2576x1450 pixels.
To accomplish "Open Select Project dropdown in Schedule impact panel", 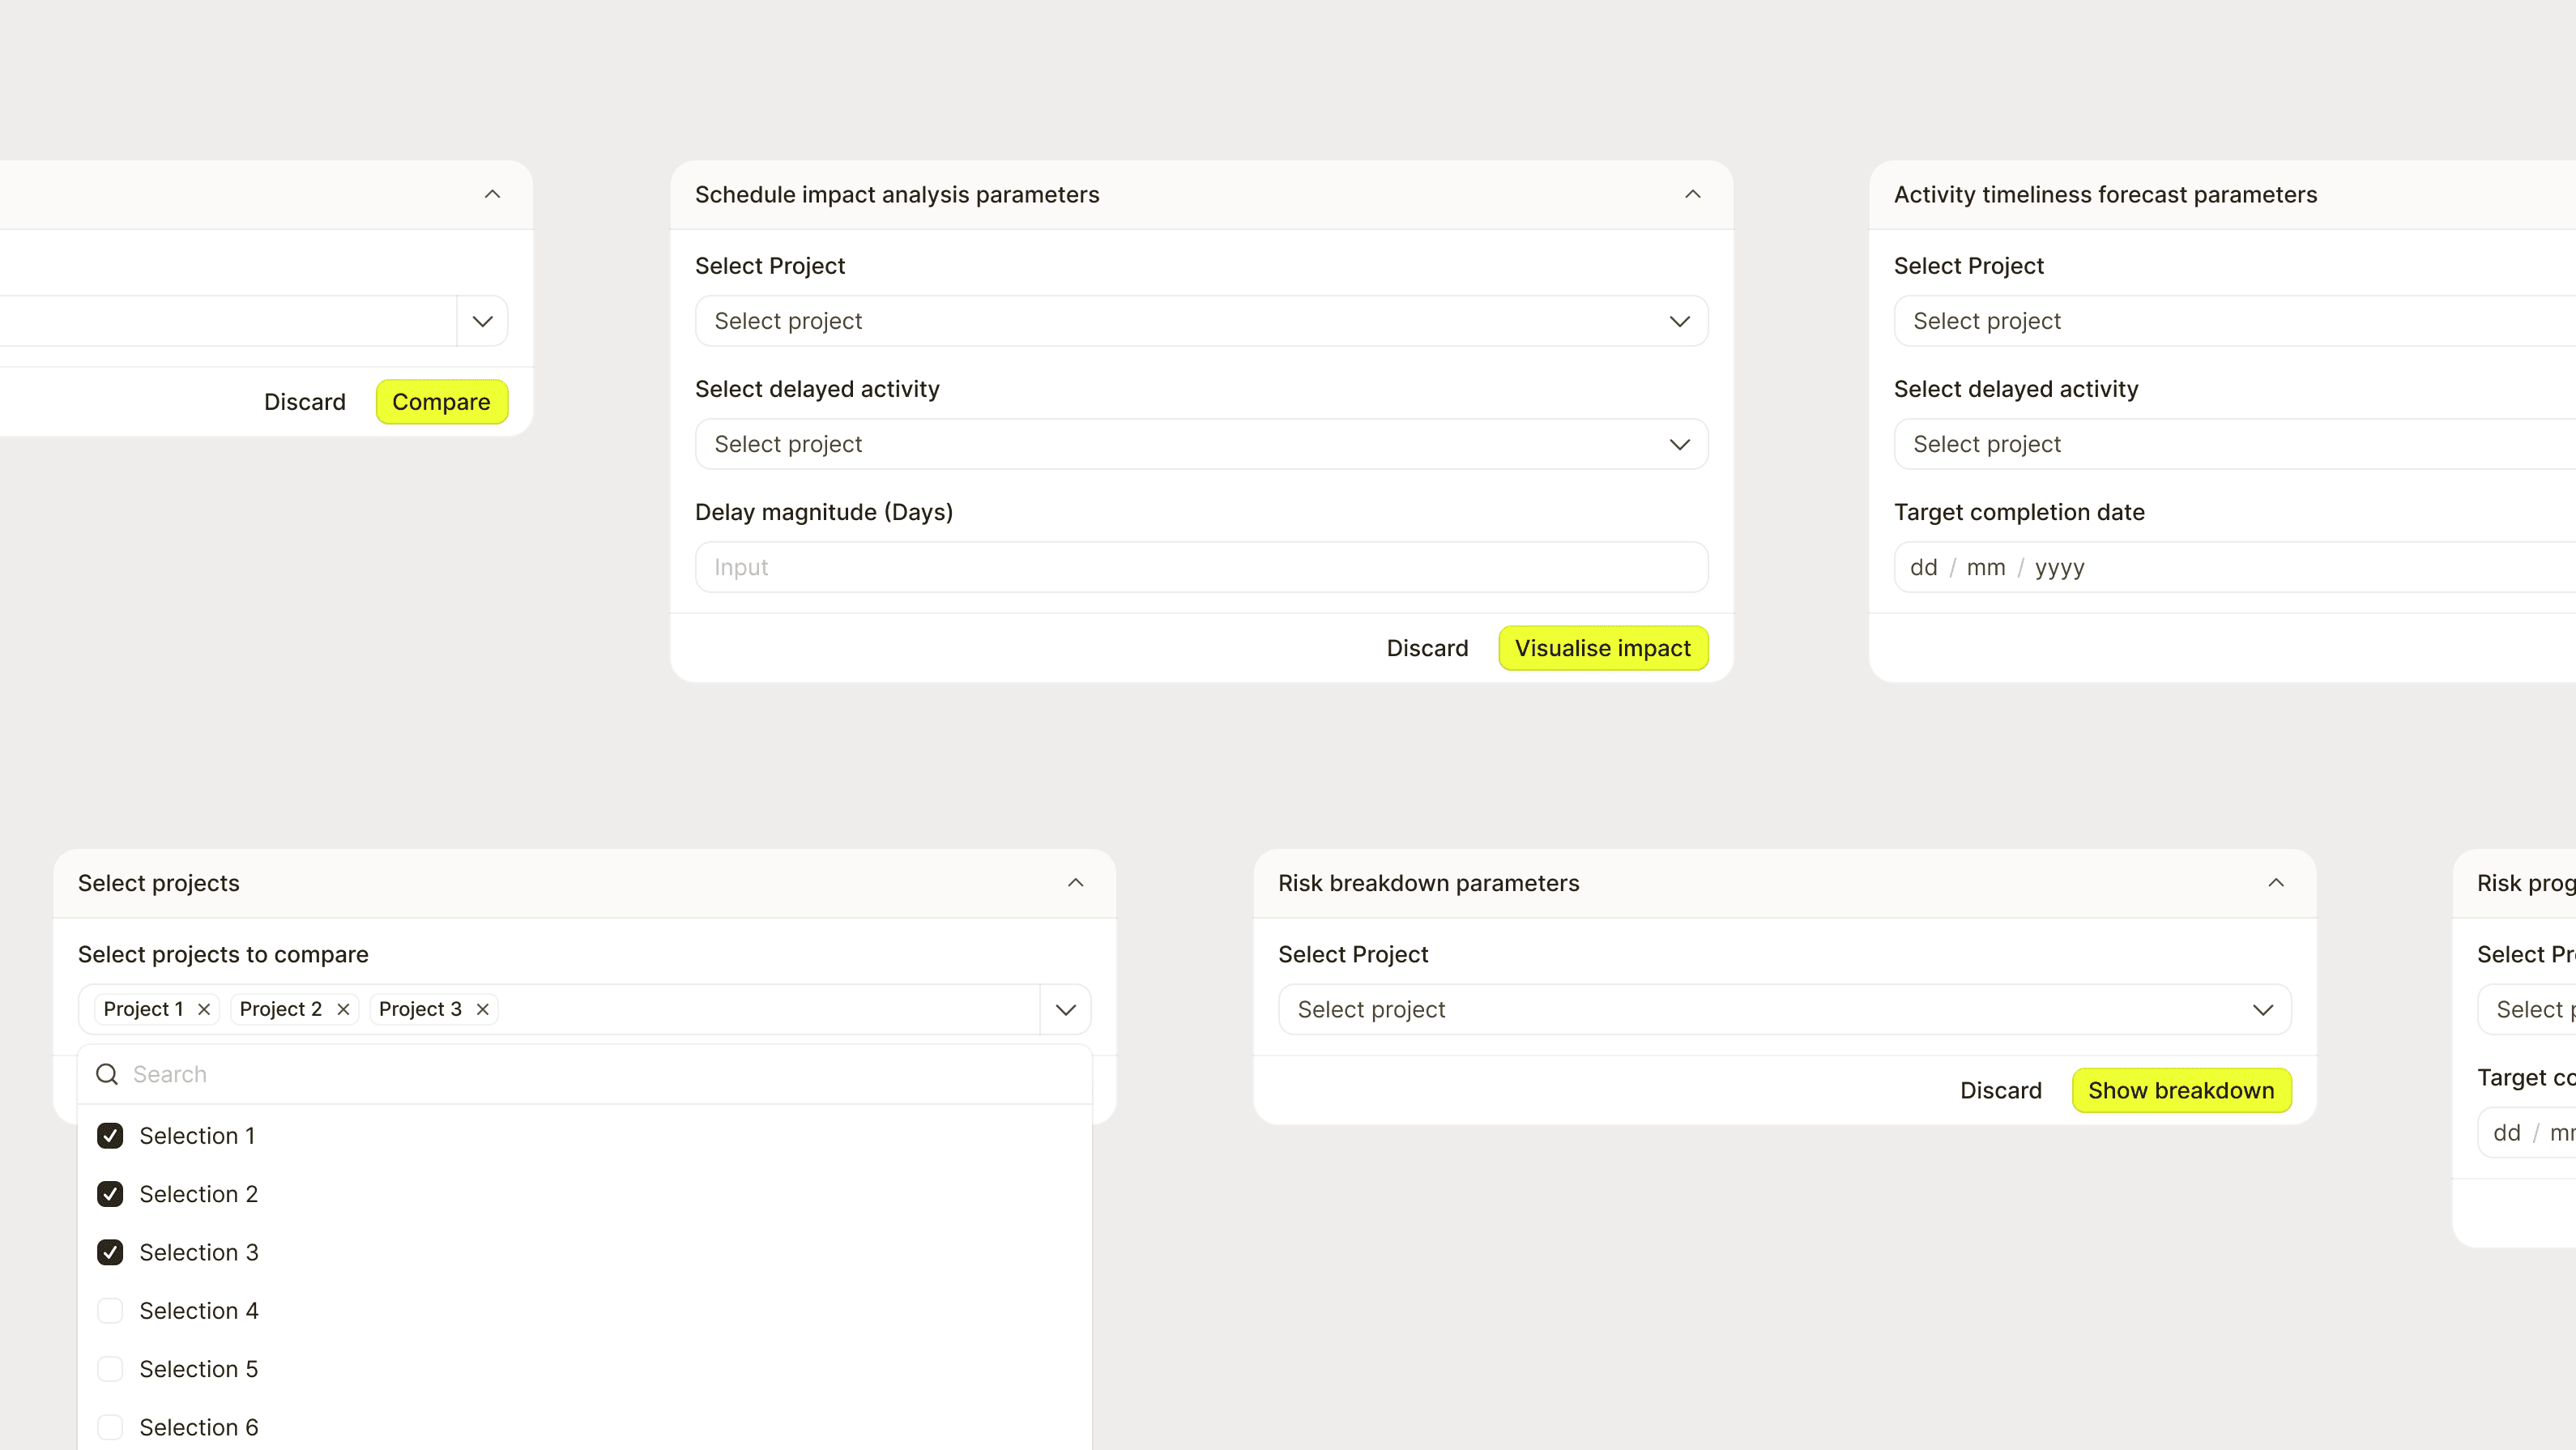I will point(1201,321).
